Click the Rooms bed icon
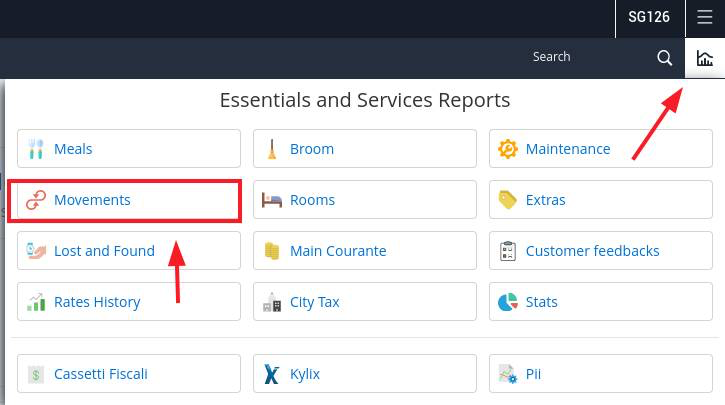725x405 pixels. [x=272, y=200]
